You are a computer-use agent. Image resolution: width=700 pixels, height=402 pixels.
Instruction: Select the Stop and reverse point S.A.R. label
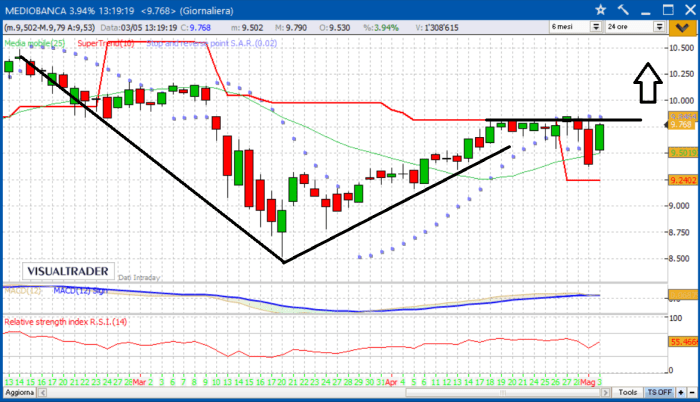click(x=212, y=43)
